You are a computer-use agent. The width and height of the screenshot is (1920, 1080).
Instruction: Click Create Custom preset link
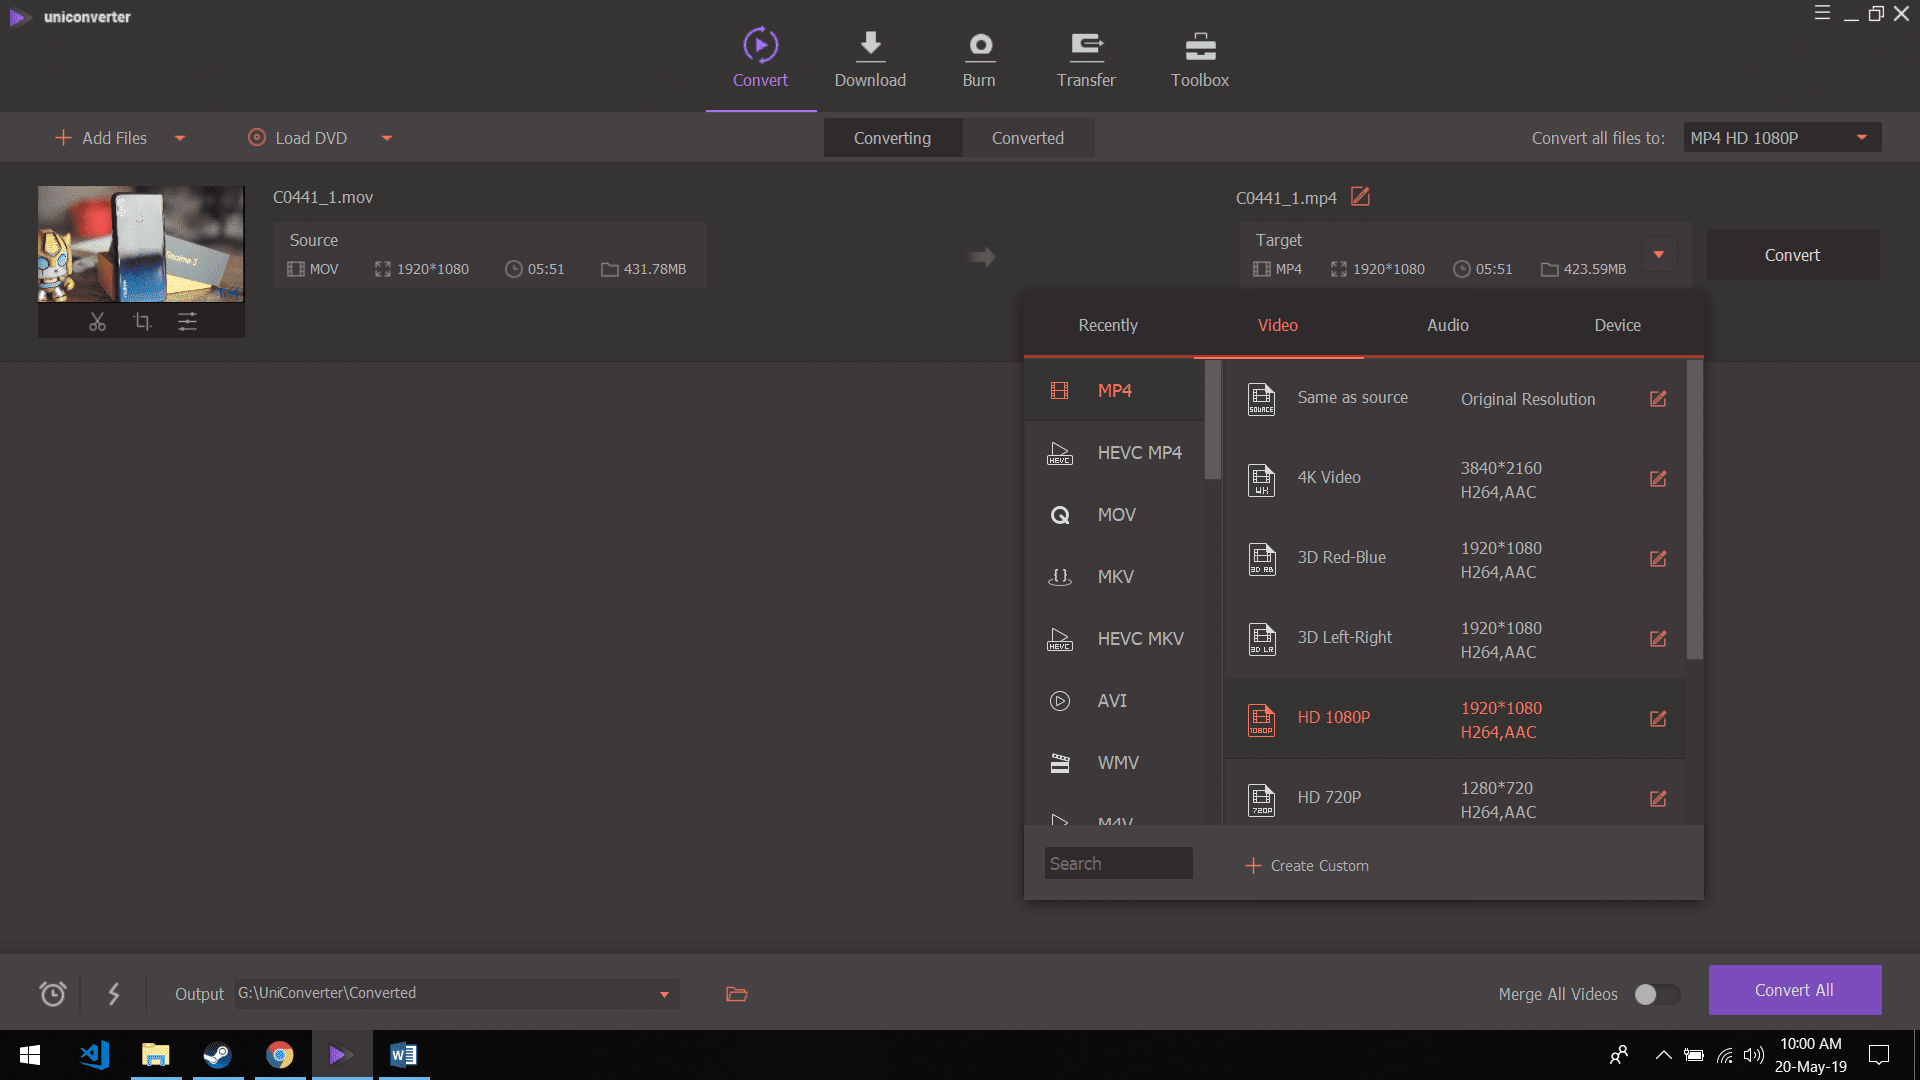[1307, 865]
